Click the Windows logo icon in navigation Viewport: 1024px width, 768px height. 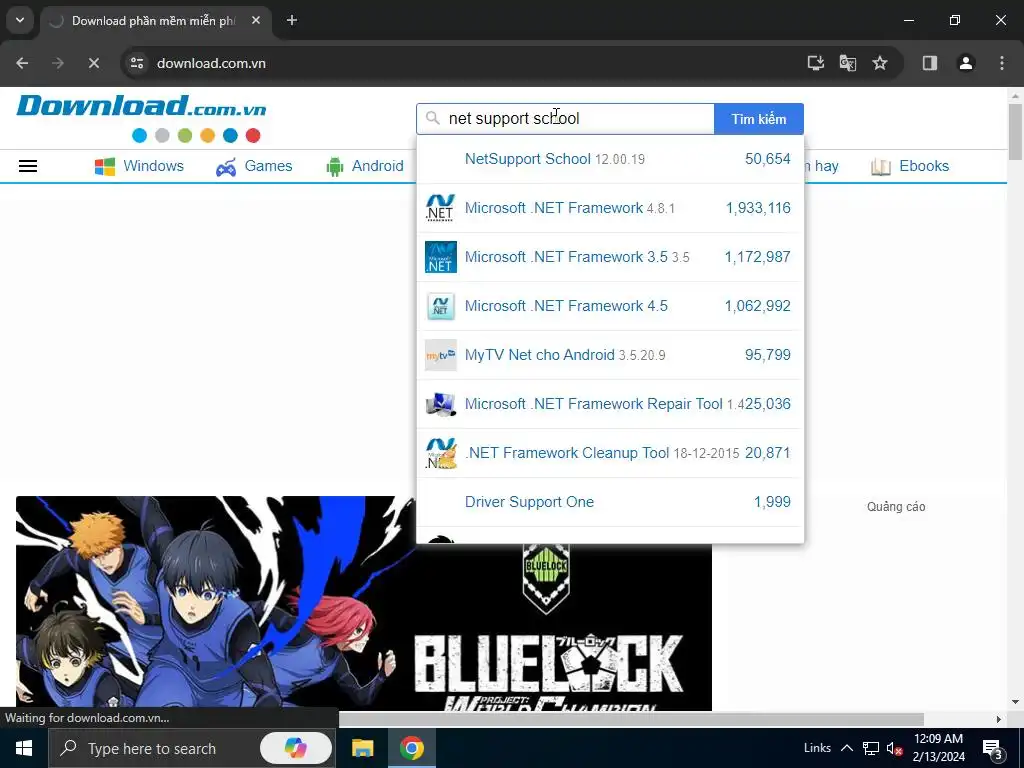point(104,167)
